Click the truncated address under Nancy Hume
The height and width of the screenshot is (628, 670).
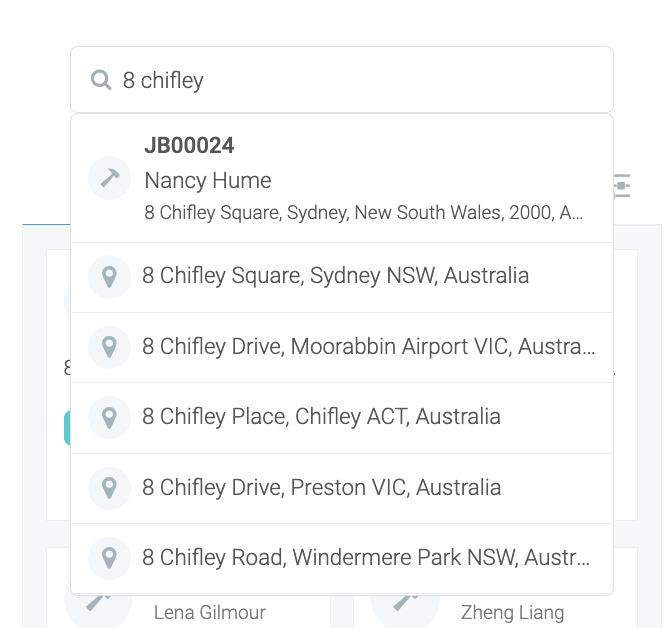(364, 212)
